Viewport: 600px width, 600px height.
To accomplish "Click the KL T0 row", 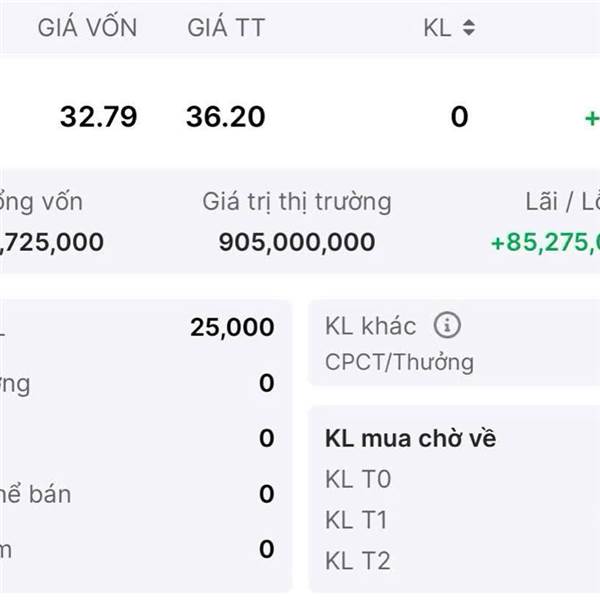I will tap(358, 479).
